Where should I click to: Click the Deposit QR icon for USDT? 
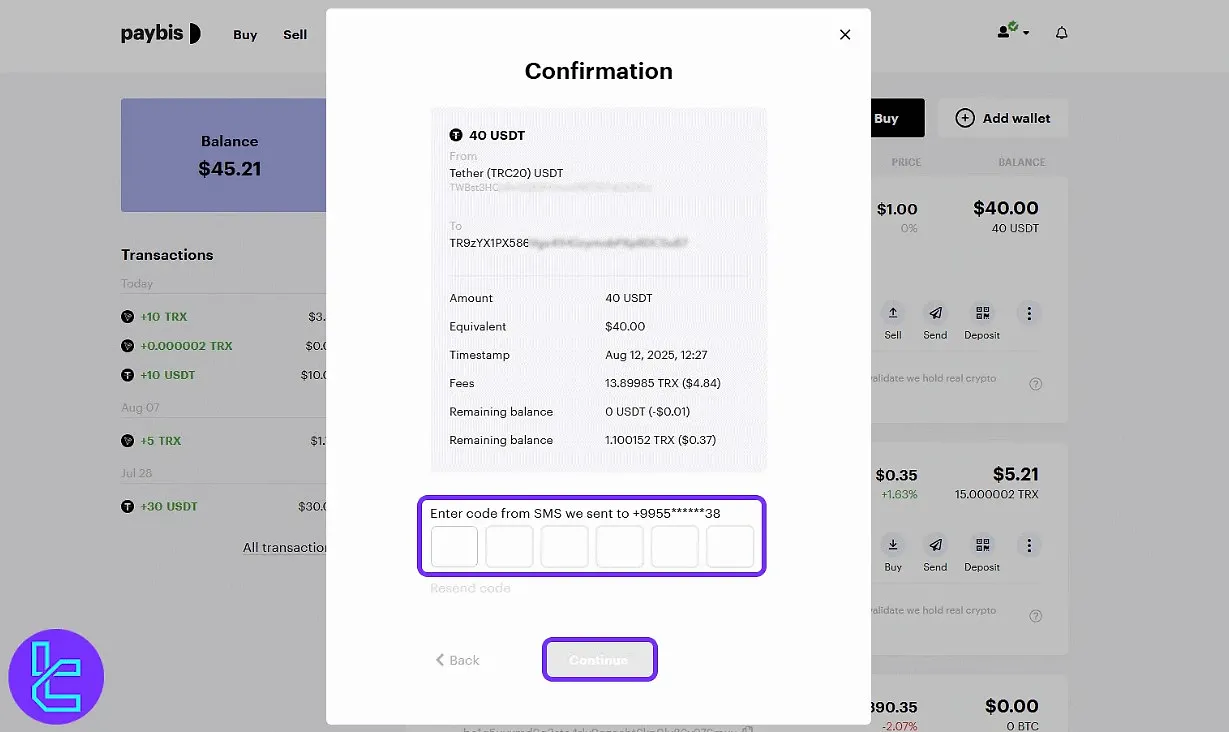pyautogui.click(x=982, y=313)
